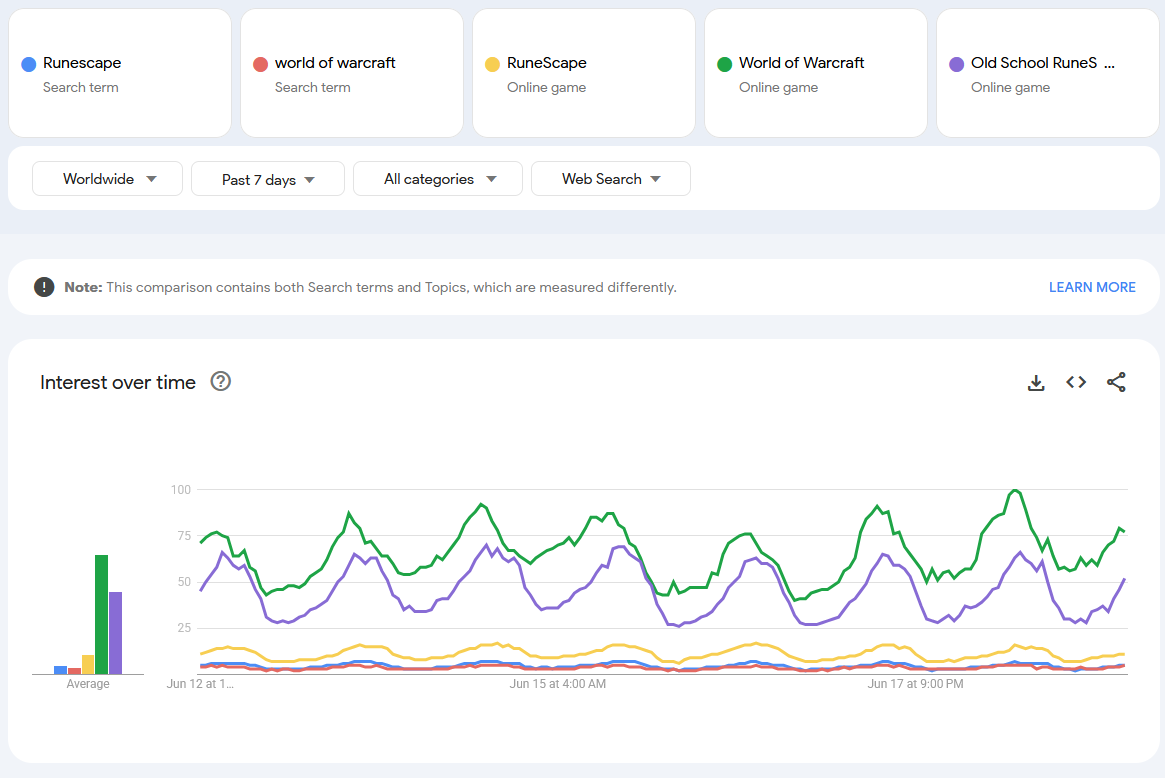
Task: Click the 'Jun 17 at 9:00 PM' axis label
Action: 915,684
